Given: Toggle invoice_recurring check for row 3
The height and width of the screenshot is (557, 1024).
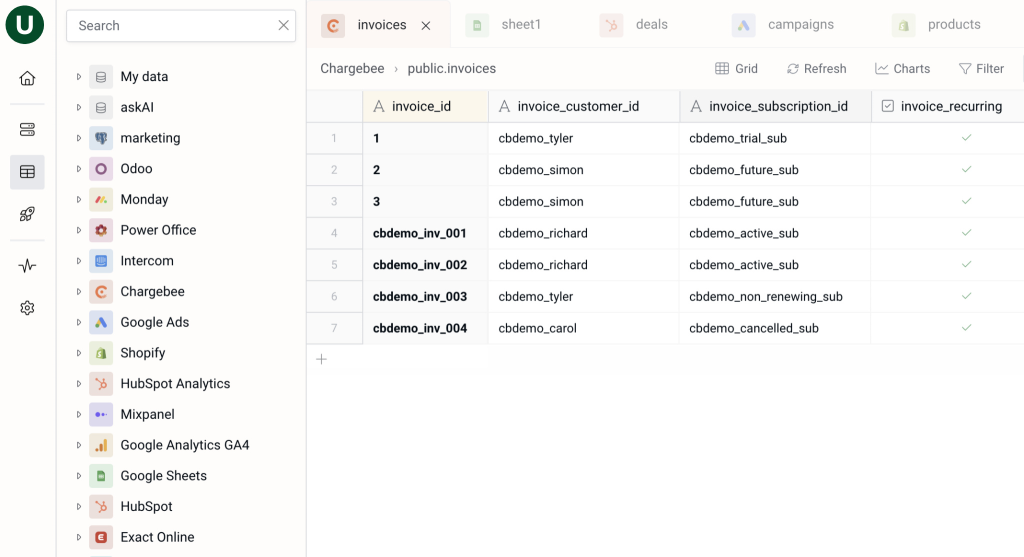Looking at the screenshot, I should 967,201.
